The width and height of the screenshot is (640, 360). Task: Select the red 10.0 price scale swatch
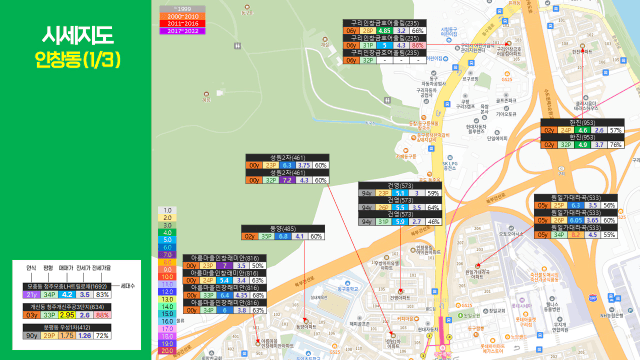click(x=167, y=277)
